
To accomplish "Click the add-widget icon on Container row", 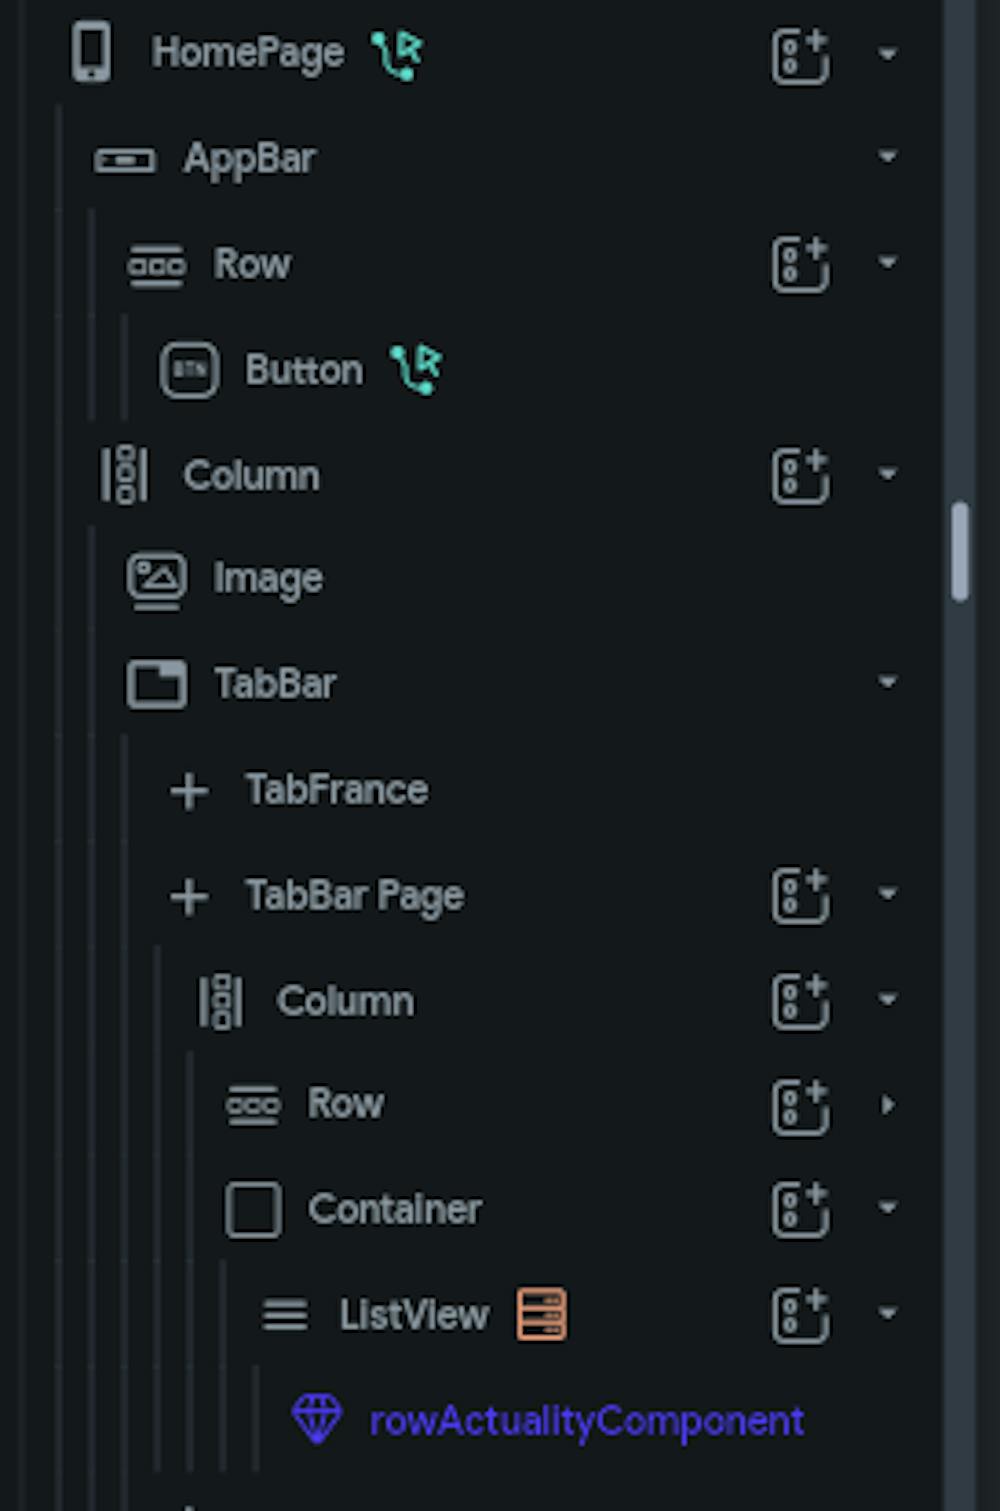I will coord(800,1208).
